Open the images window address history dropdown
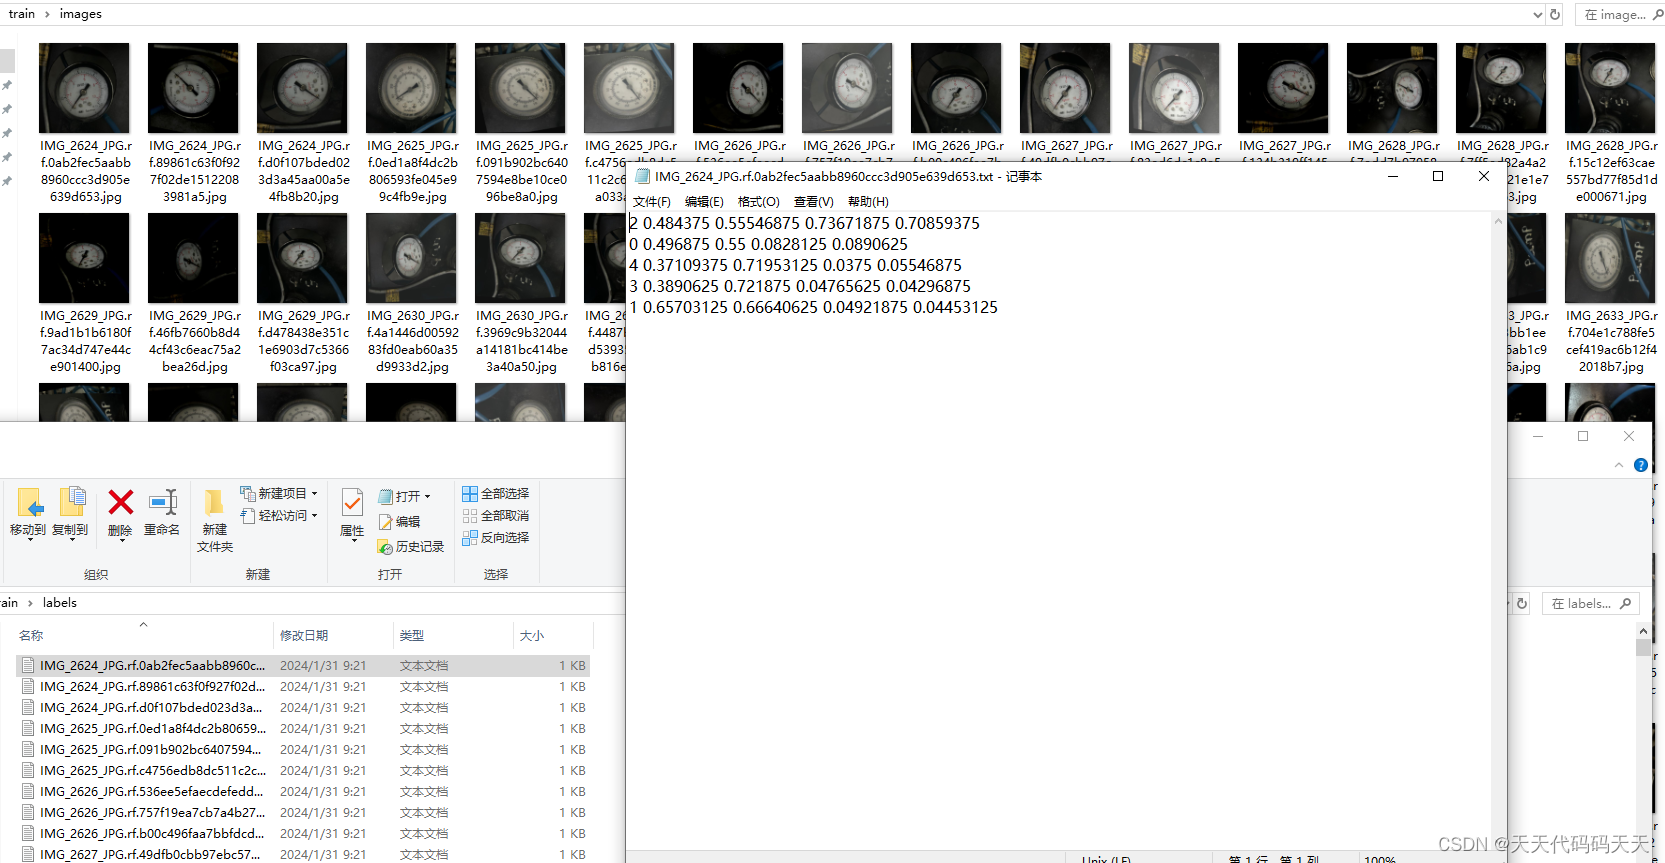The height and width of the screenshot is (863, 1665). pyautogui.click(x=1538, y=14)
